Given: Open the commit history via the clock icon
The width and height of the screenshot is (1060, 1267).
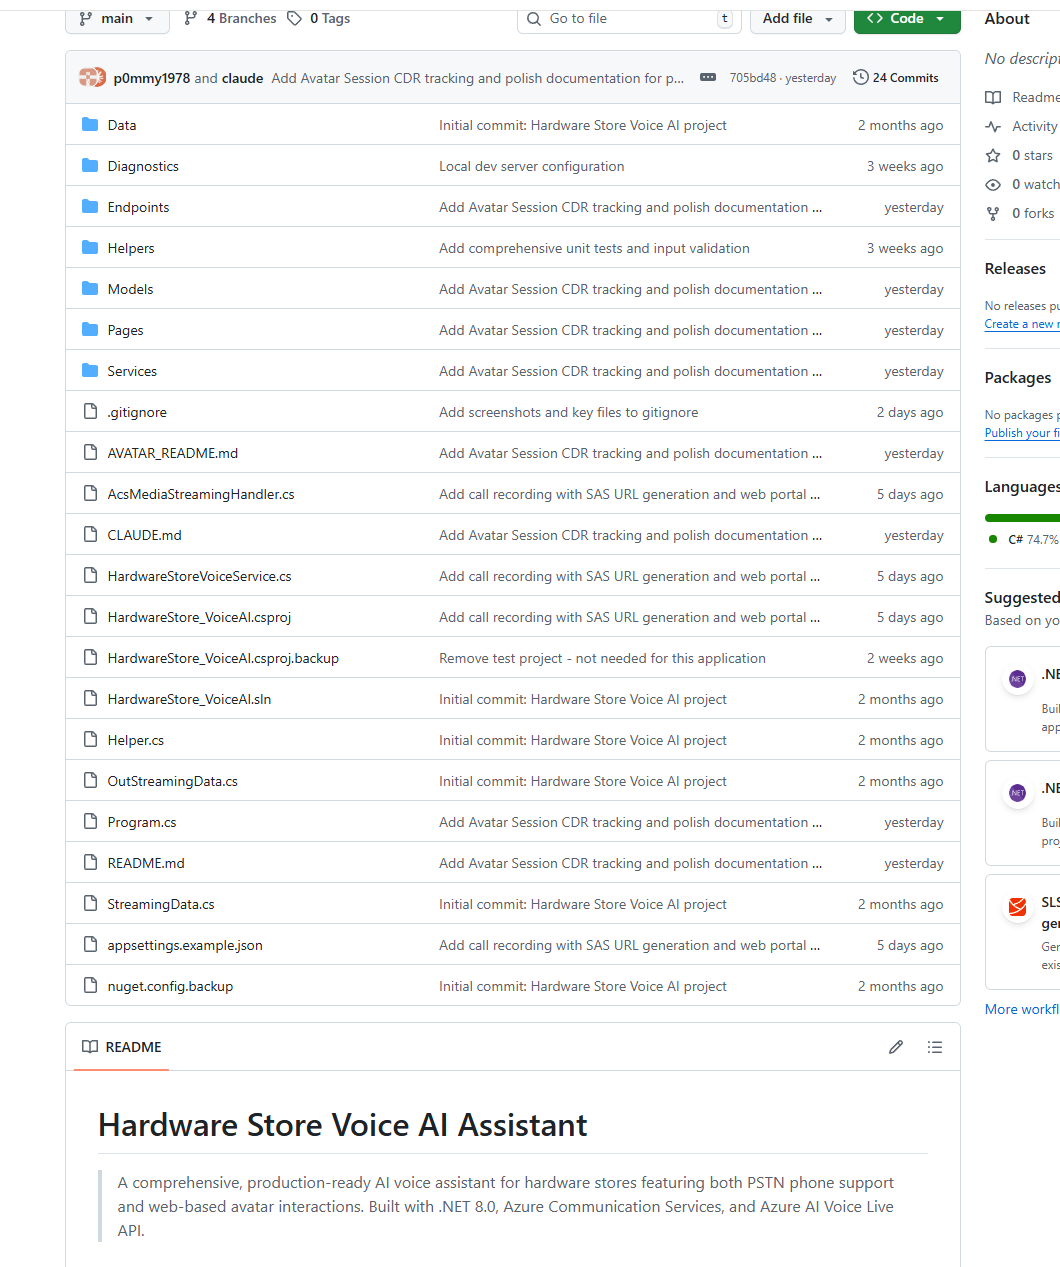Looking at the screenshot, I should pos(859,77).
